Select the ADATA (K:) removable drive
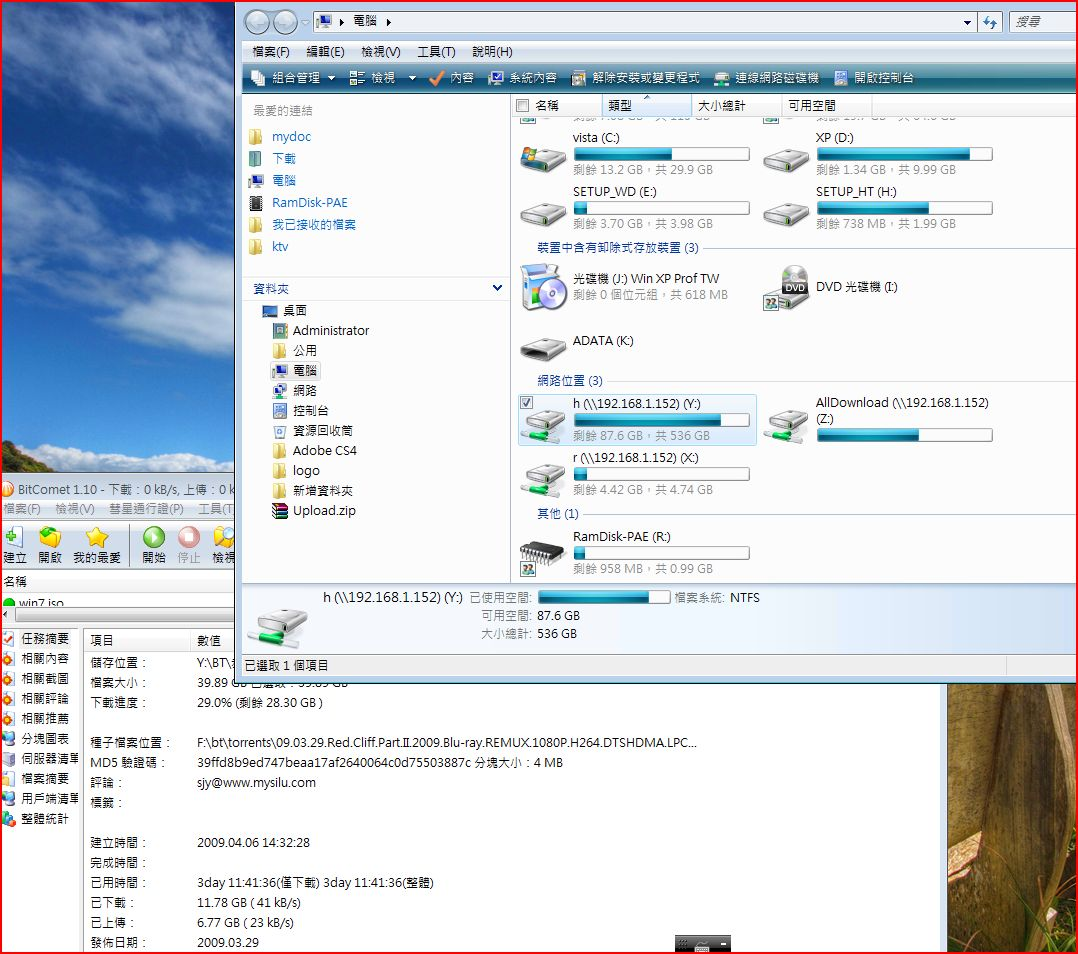This screenshot has width=1078, height=954. pos(543,347)
